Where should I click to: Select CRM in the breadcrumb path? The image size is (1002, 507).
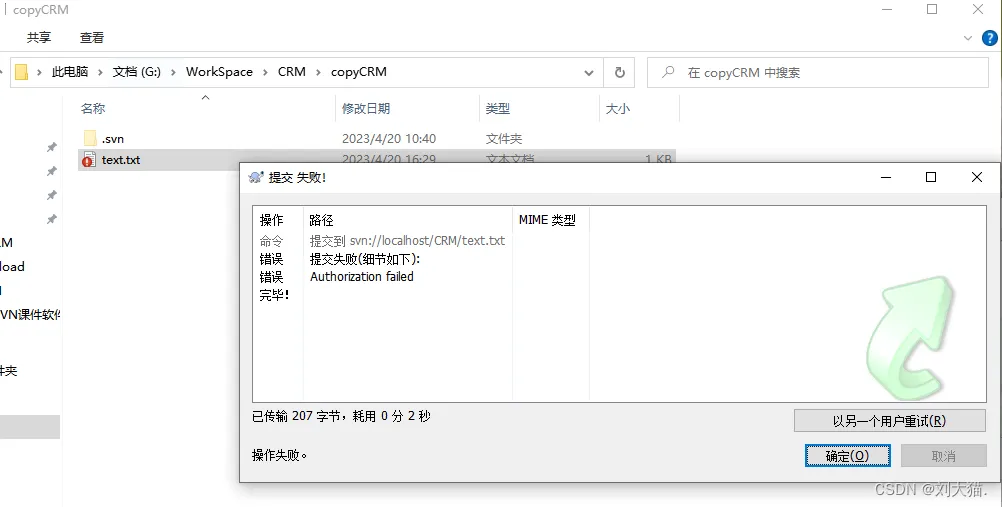[291, 72]
